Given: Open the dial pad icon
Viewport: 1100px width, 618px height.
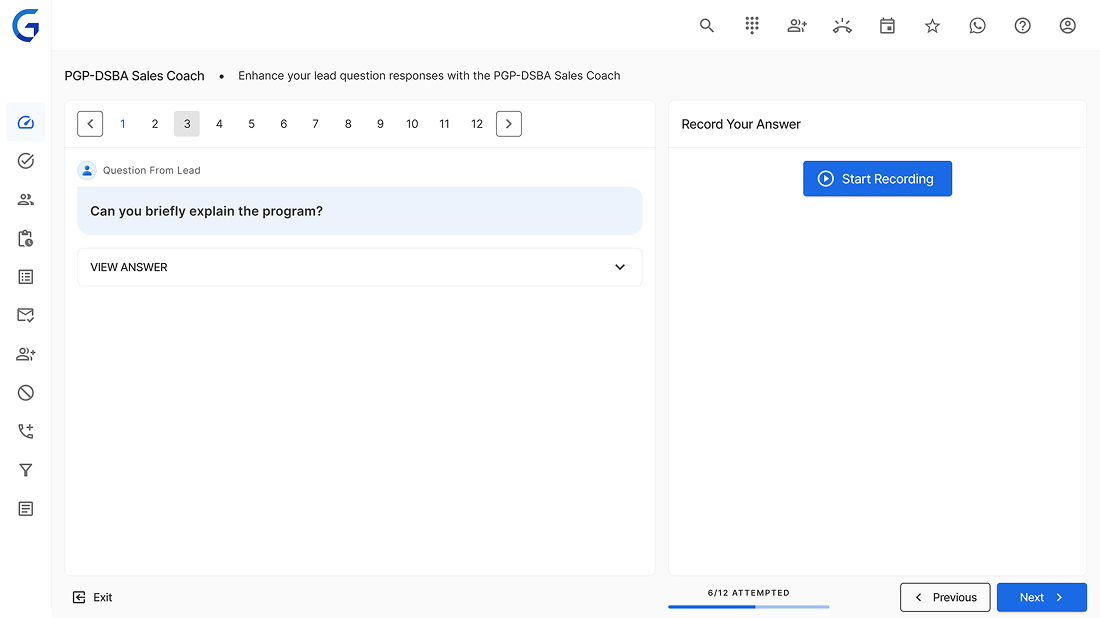Looking at the screenshot, I should (752, 26).
